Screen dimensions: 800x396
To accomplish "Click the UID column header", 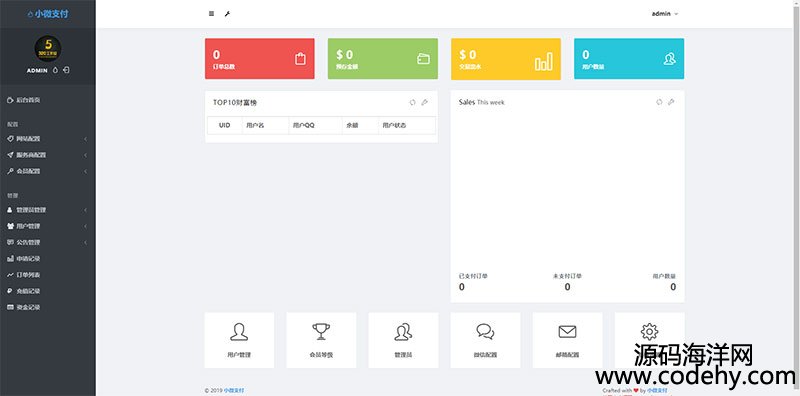I will 224,125.
